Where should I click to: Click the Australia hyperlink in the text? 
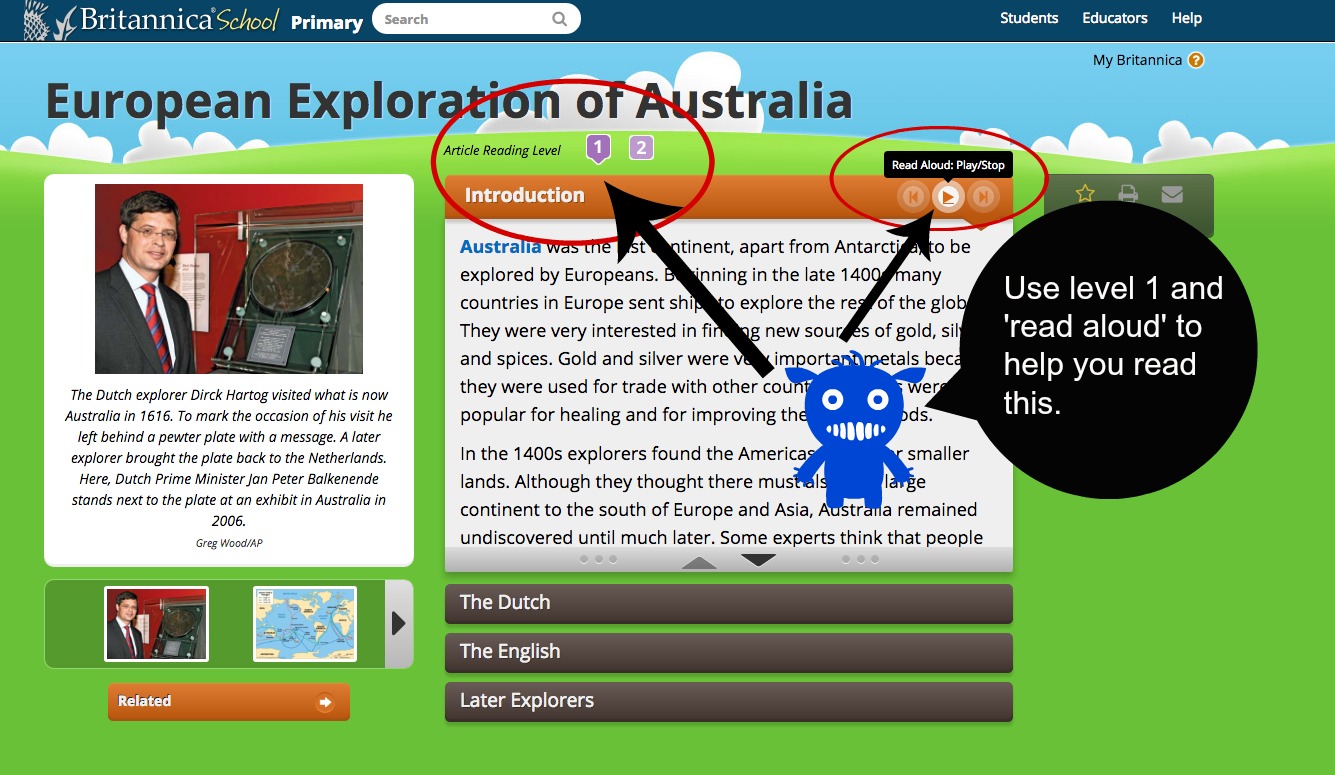point(501,245)
